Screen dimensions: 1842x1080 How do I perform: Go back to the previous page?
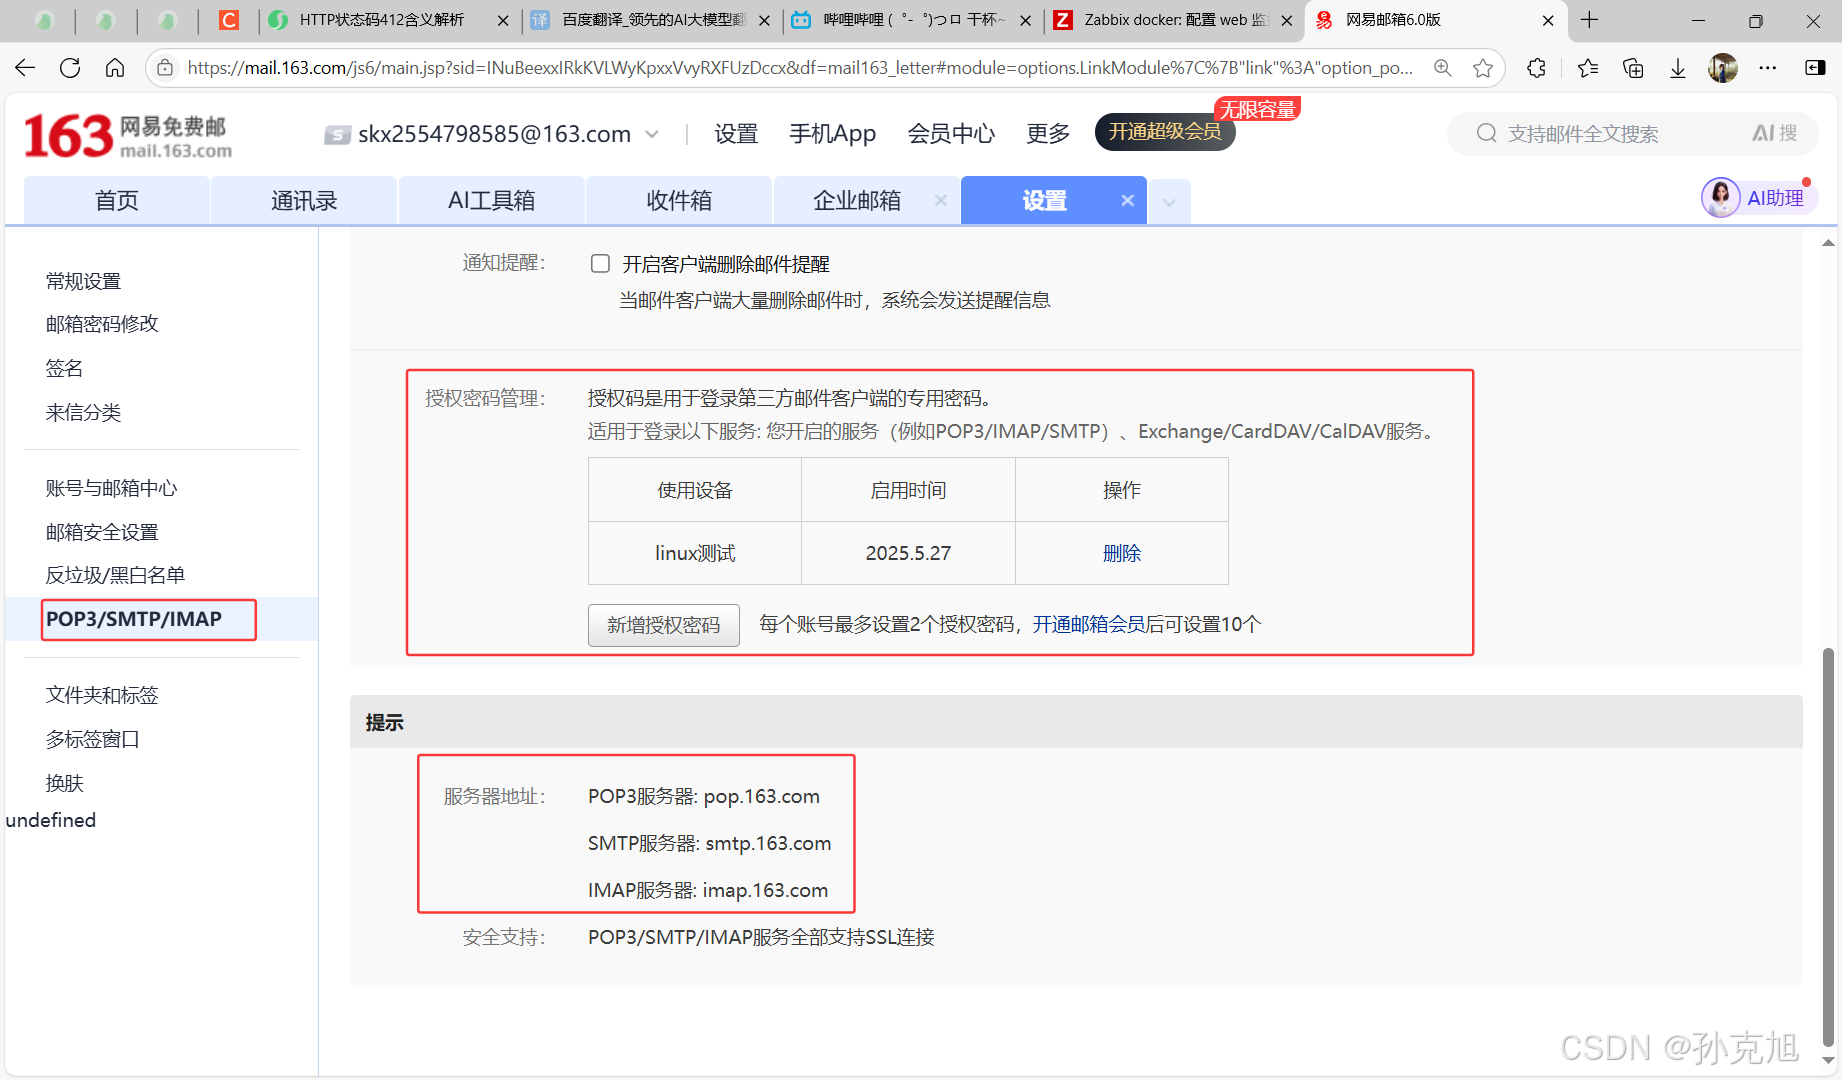coord(25,68)
